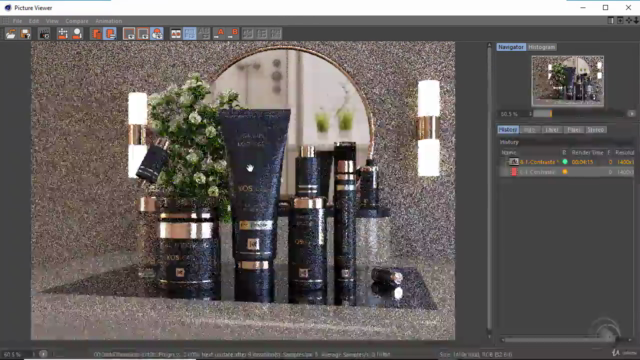The width and height of the screenshot is (640, 360).
Task: Click the clapperboard Stop Rendering icon
Action: tap(44, 34)
